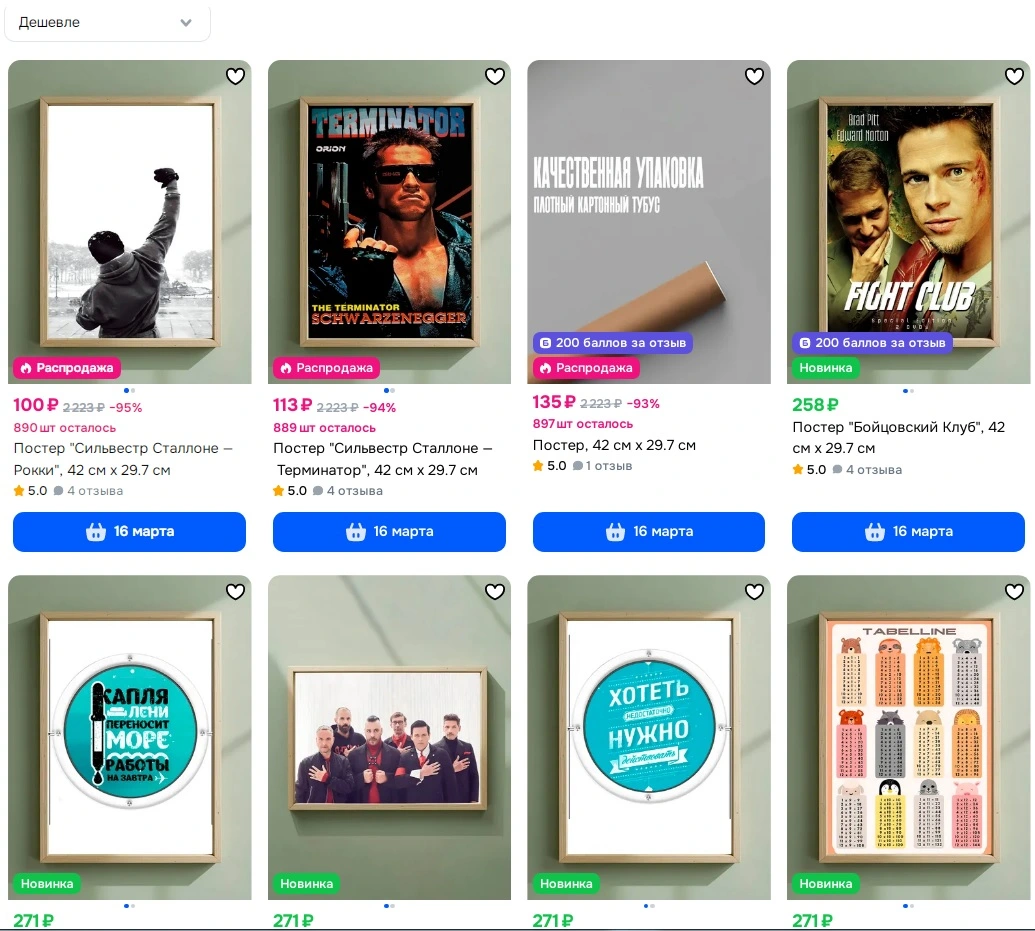Click 200 баллов за отзыв on packaging card

613,343
